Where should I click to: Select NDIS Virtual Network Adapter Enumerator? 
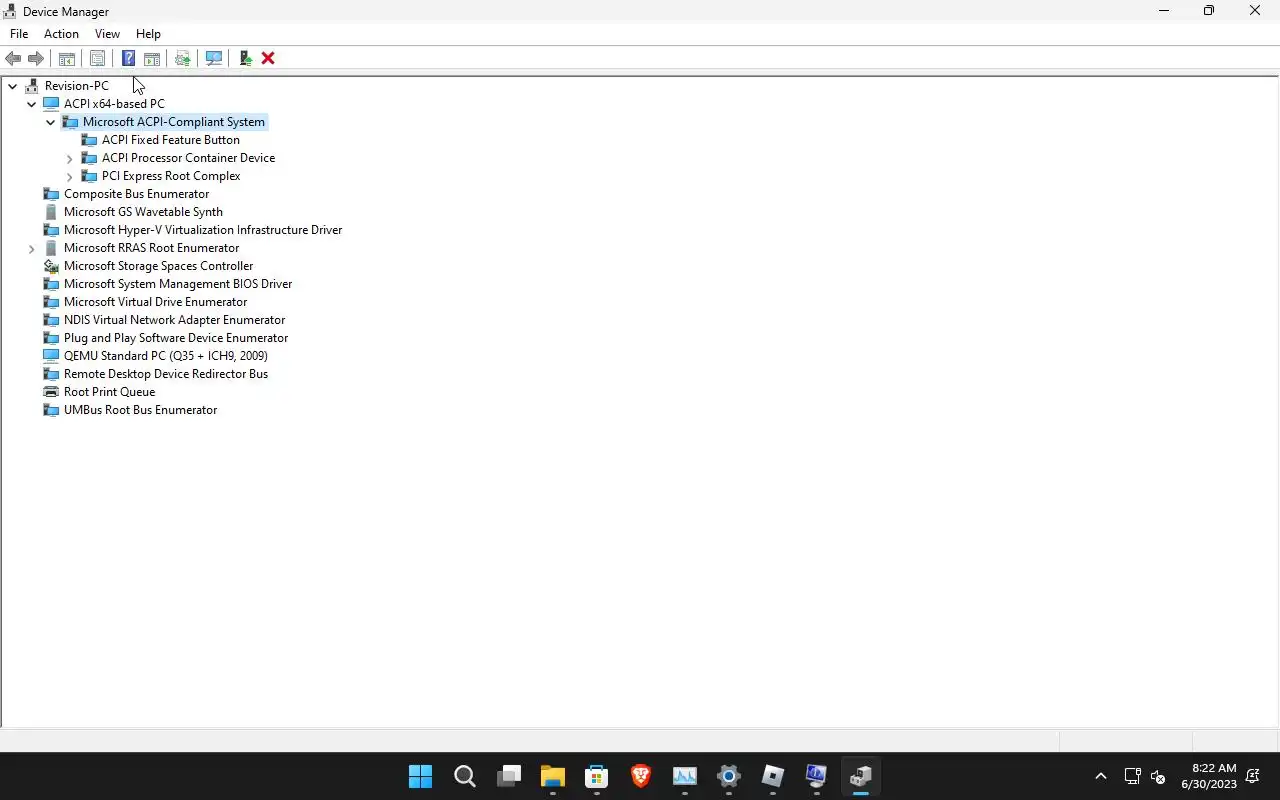click(x=174, y=320)
